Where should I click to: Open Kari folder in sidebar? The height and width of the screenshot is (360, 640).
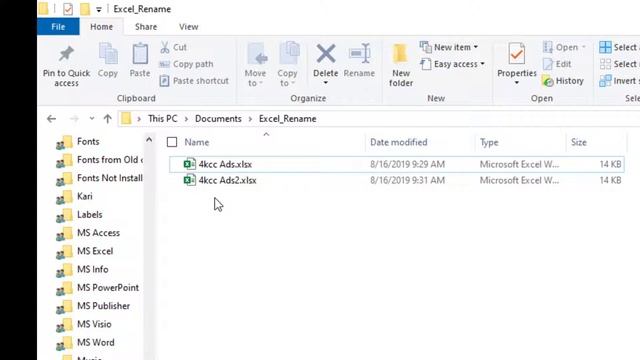tap(85, 196)
